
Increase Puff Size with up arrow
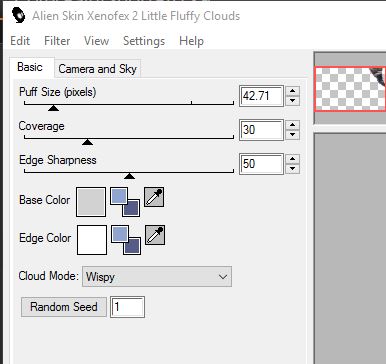point(292,91)
